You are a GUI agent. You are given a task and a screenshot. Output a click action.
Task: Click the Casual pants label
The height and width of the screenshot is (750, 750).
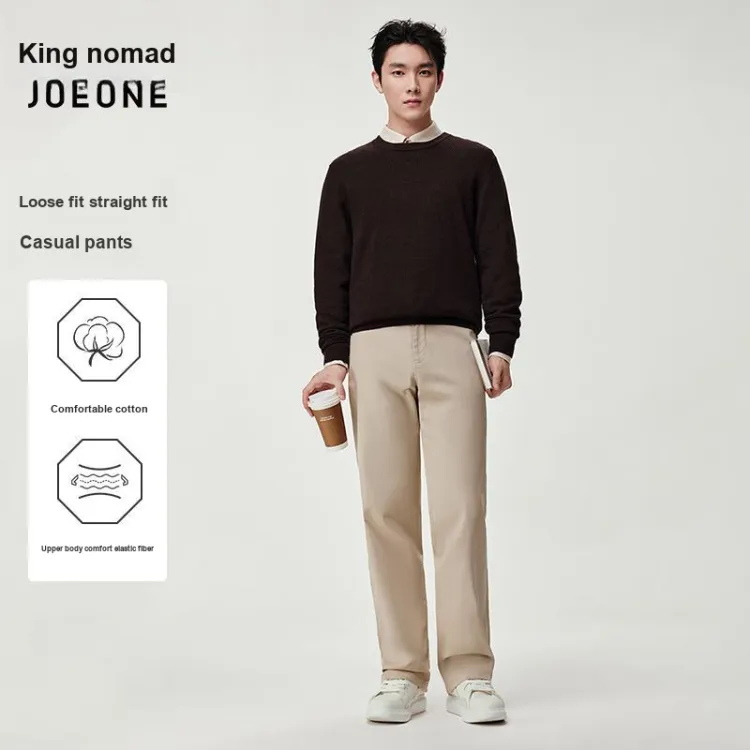(76, 242)
